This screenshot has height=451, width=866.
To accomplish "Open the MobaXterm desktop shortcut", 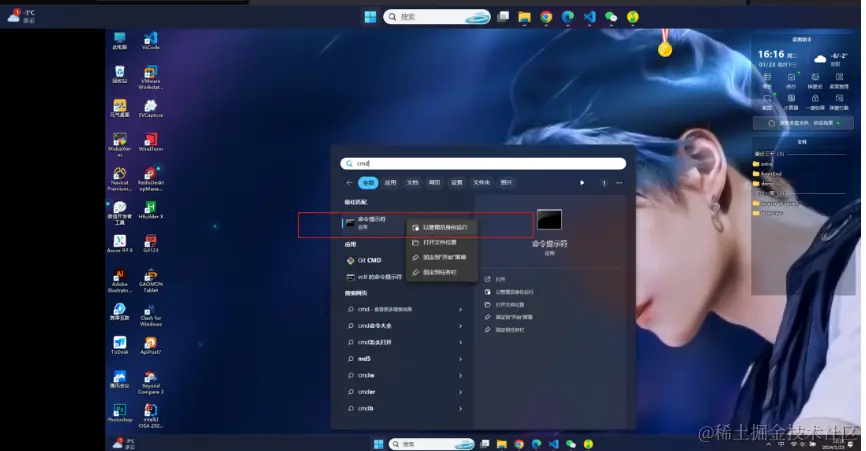I will [x=119, y=145].
